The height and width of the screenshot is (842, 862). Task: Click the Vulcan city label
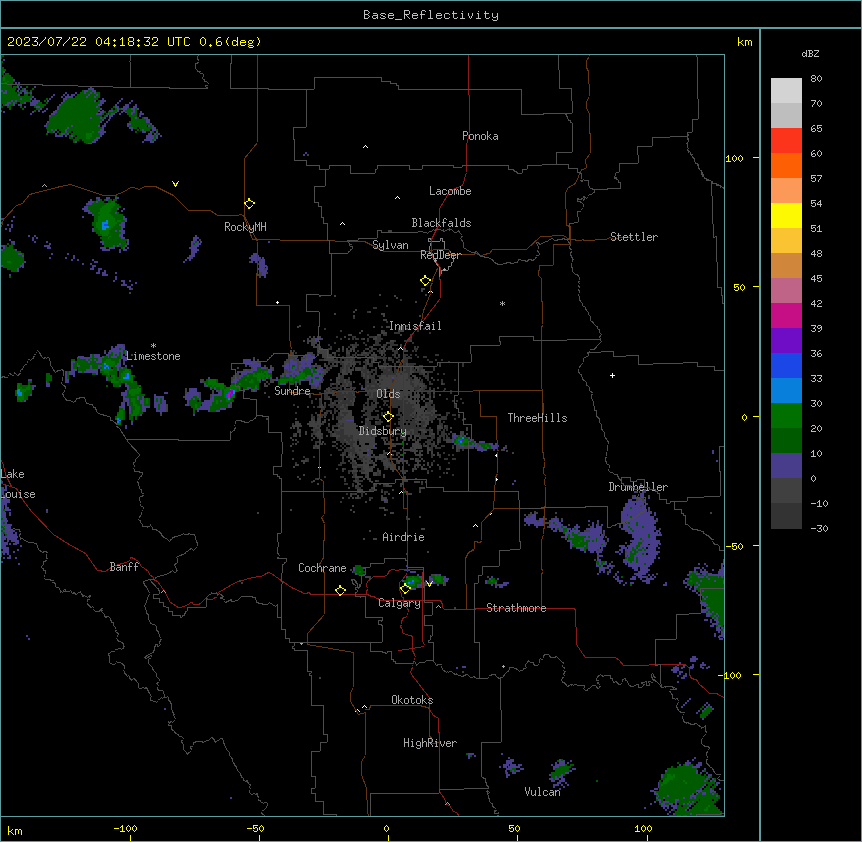click(543, 792)
